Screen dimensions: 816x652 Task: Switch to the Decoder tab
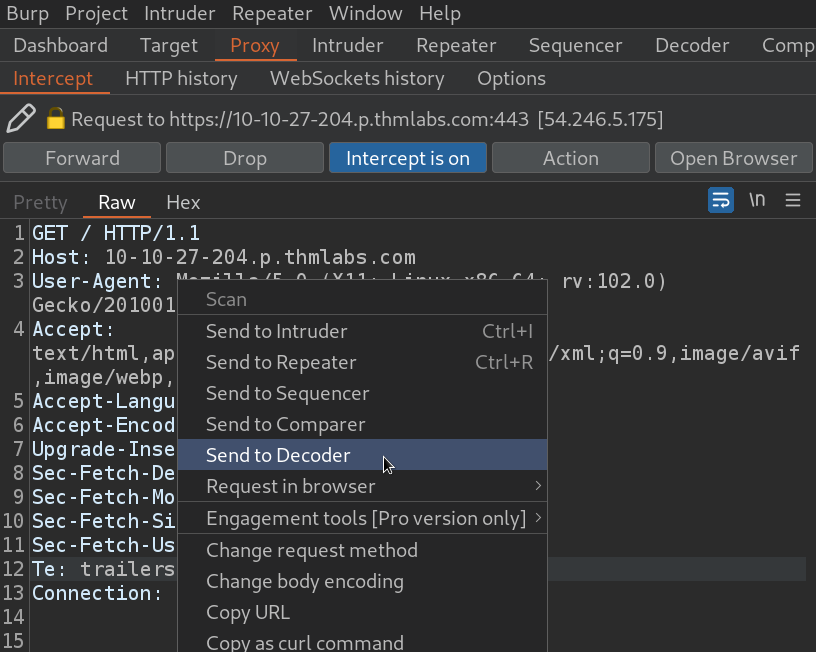pos(692,46)
